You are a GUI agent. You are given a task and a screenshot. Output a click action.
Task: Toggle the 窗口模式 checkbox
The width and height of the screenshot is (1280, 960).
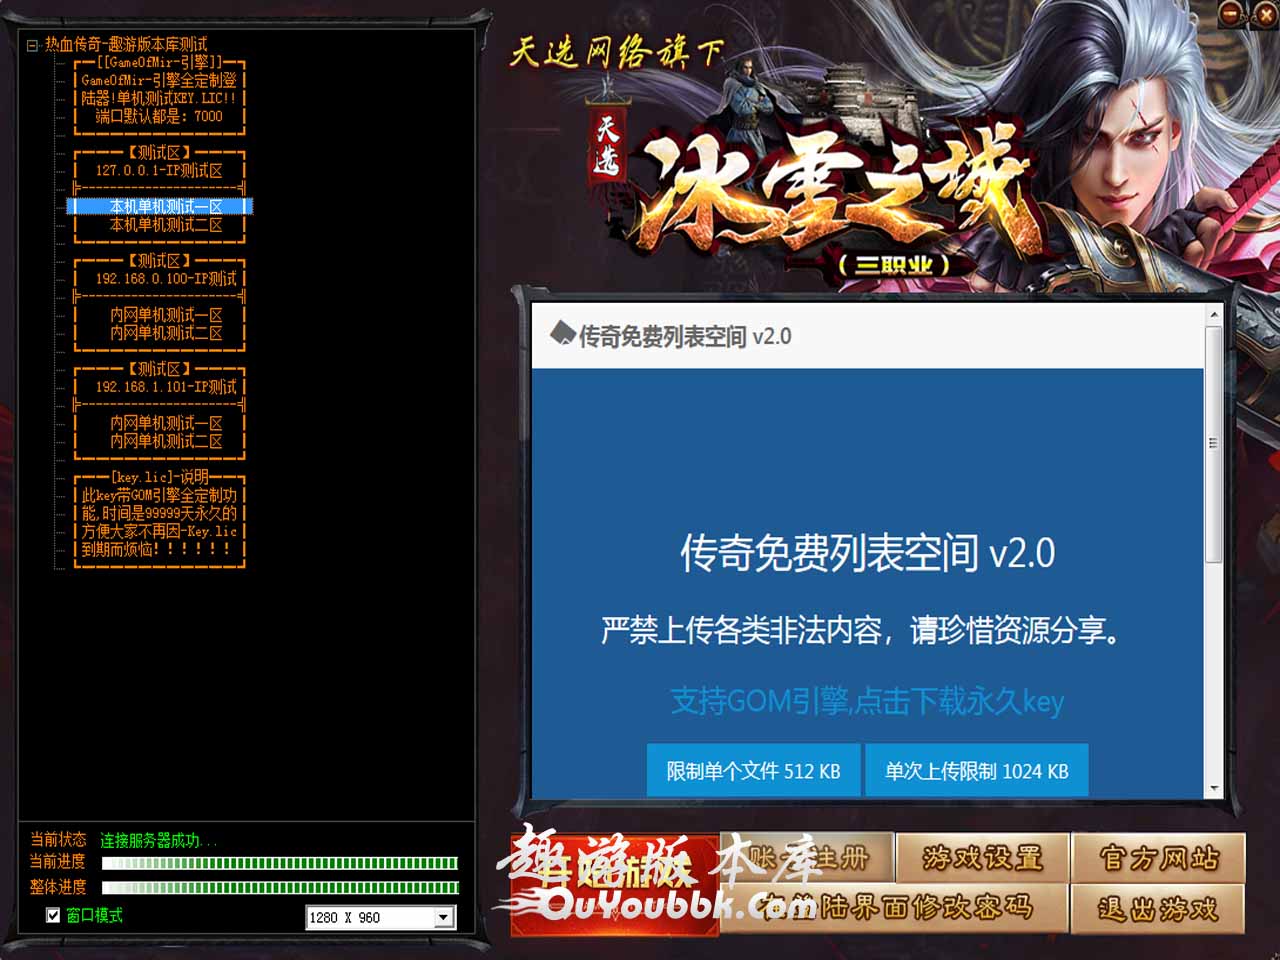click(x=53, y=915)
